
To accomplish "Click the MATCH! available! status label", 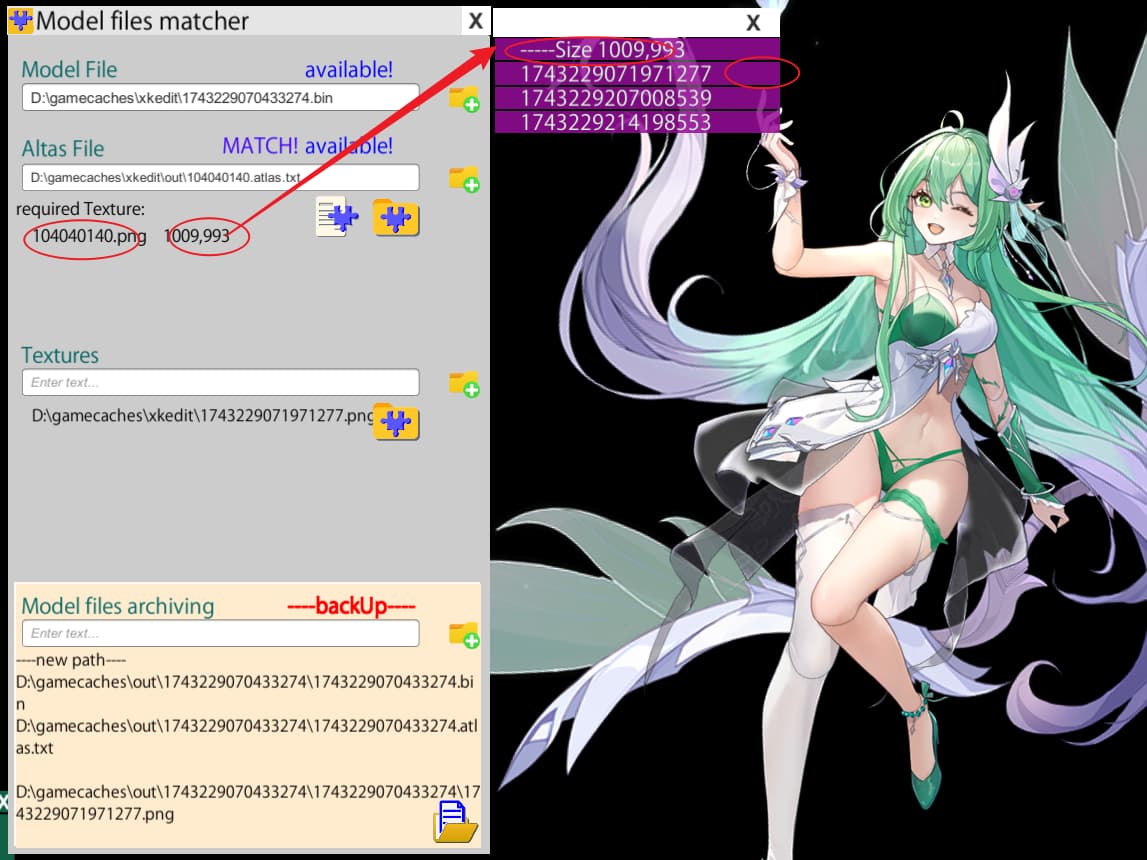I will [x=307, y=146].
